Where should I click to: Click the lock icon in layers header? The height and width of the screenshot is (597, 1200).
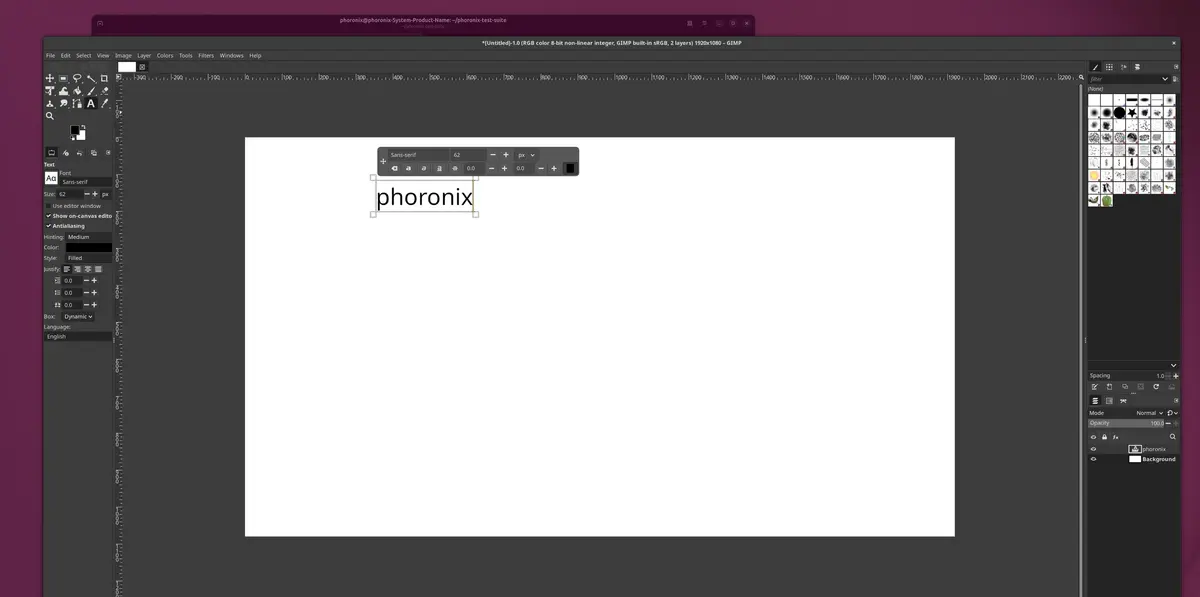tap(1104, 437)
